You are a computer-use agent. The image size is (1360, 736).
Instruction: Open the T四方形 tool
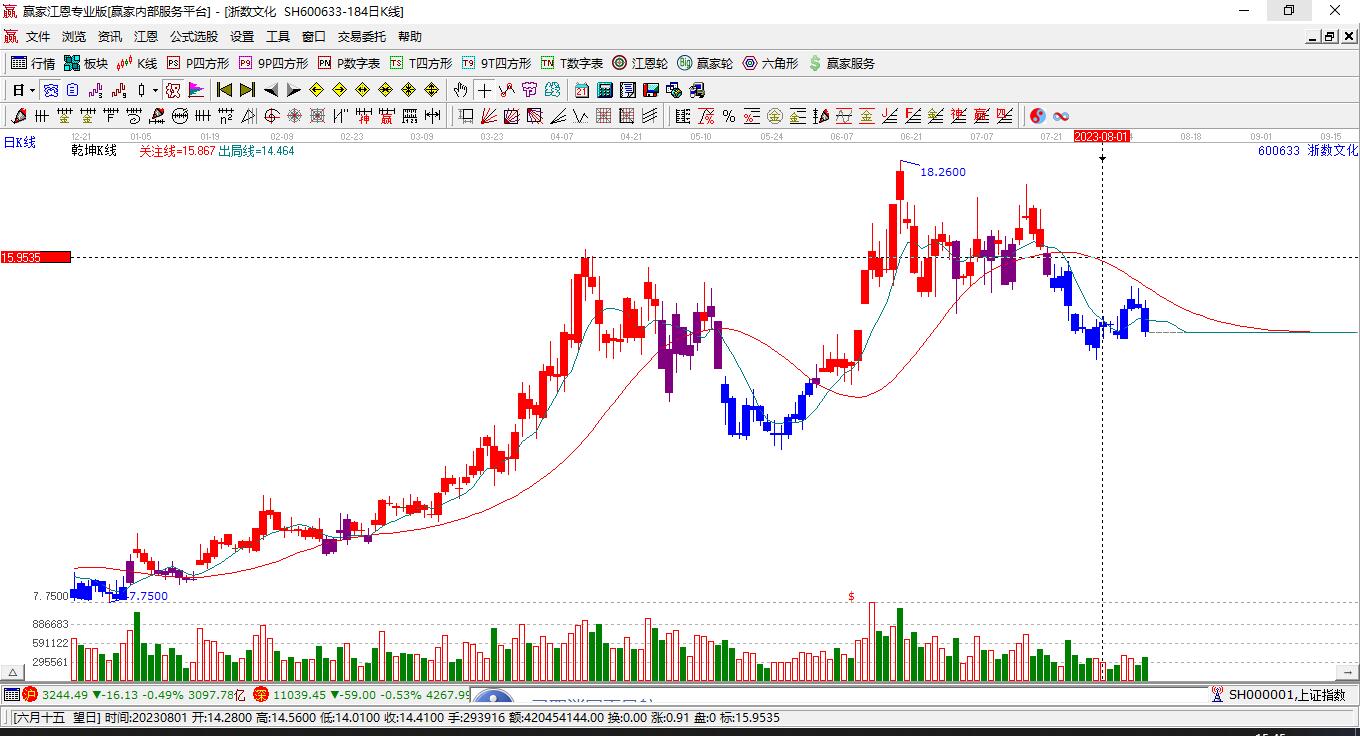(421, 63)
